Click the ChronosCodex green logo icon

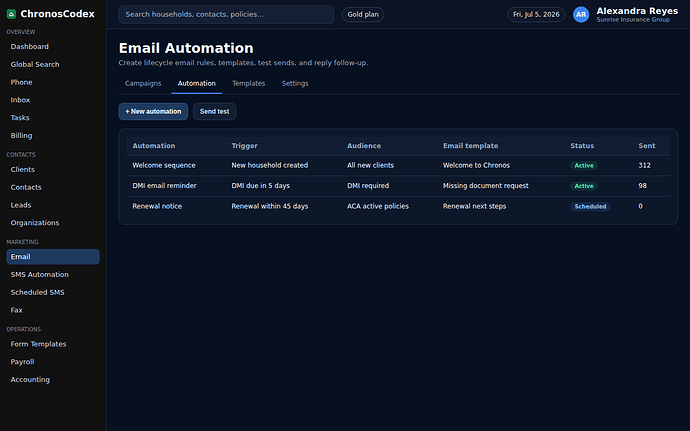[x=11, y=14]
